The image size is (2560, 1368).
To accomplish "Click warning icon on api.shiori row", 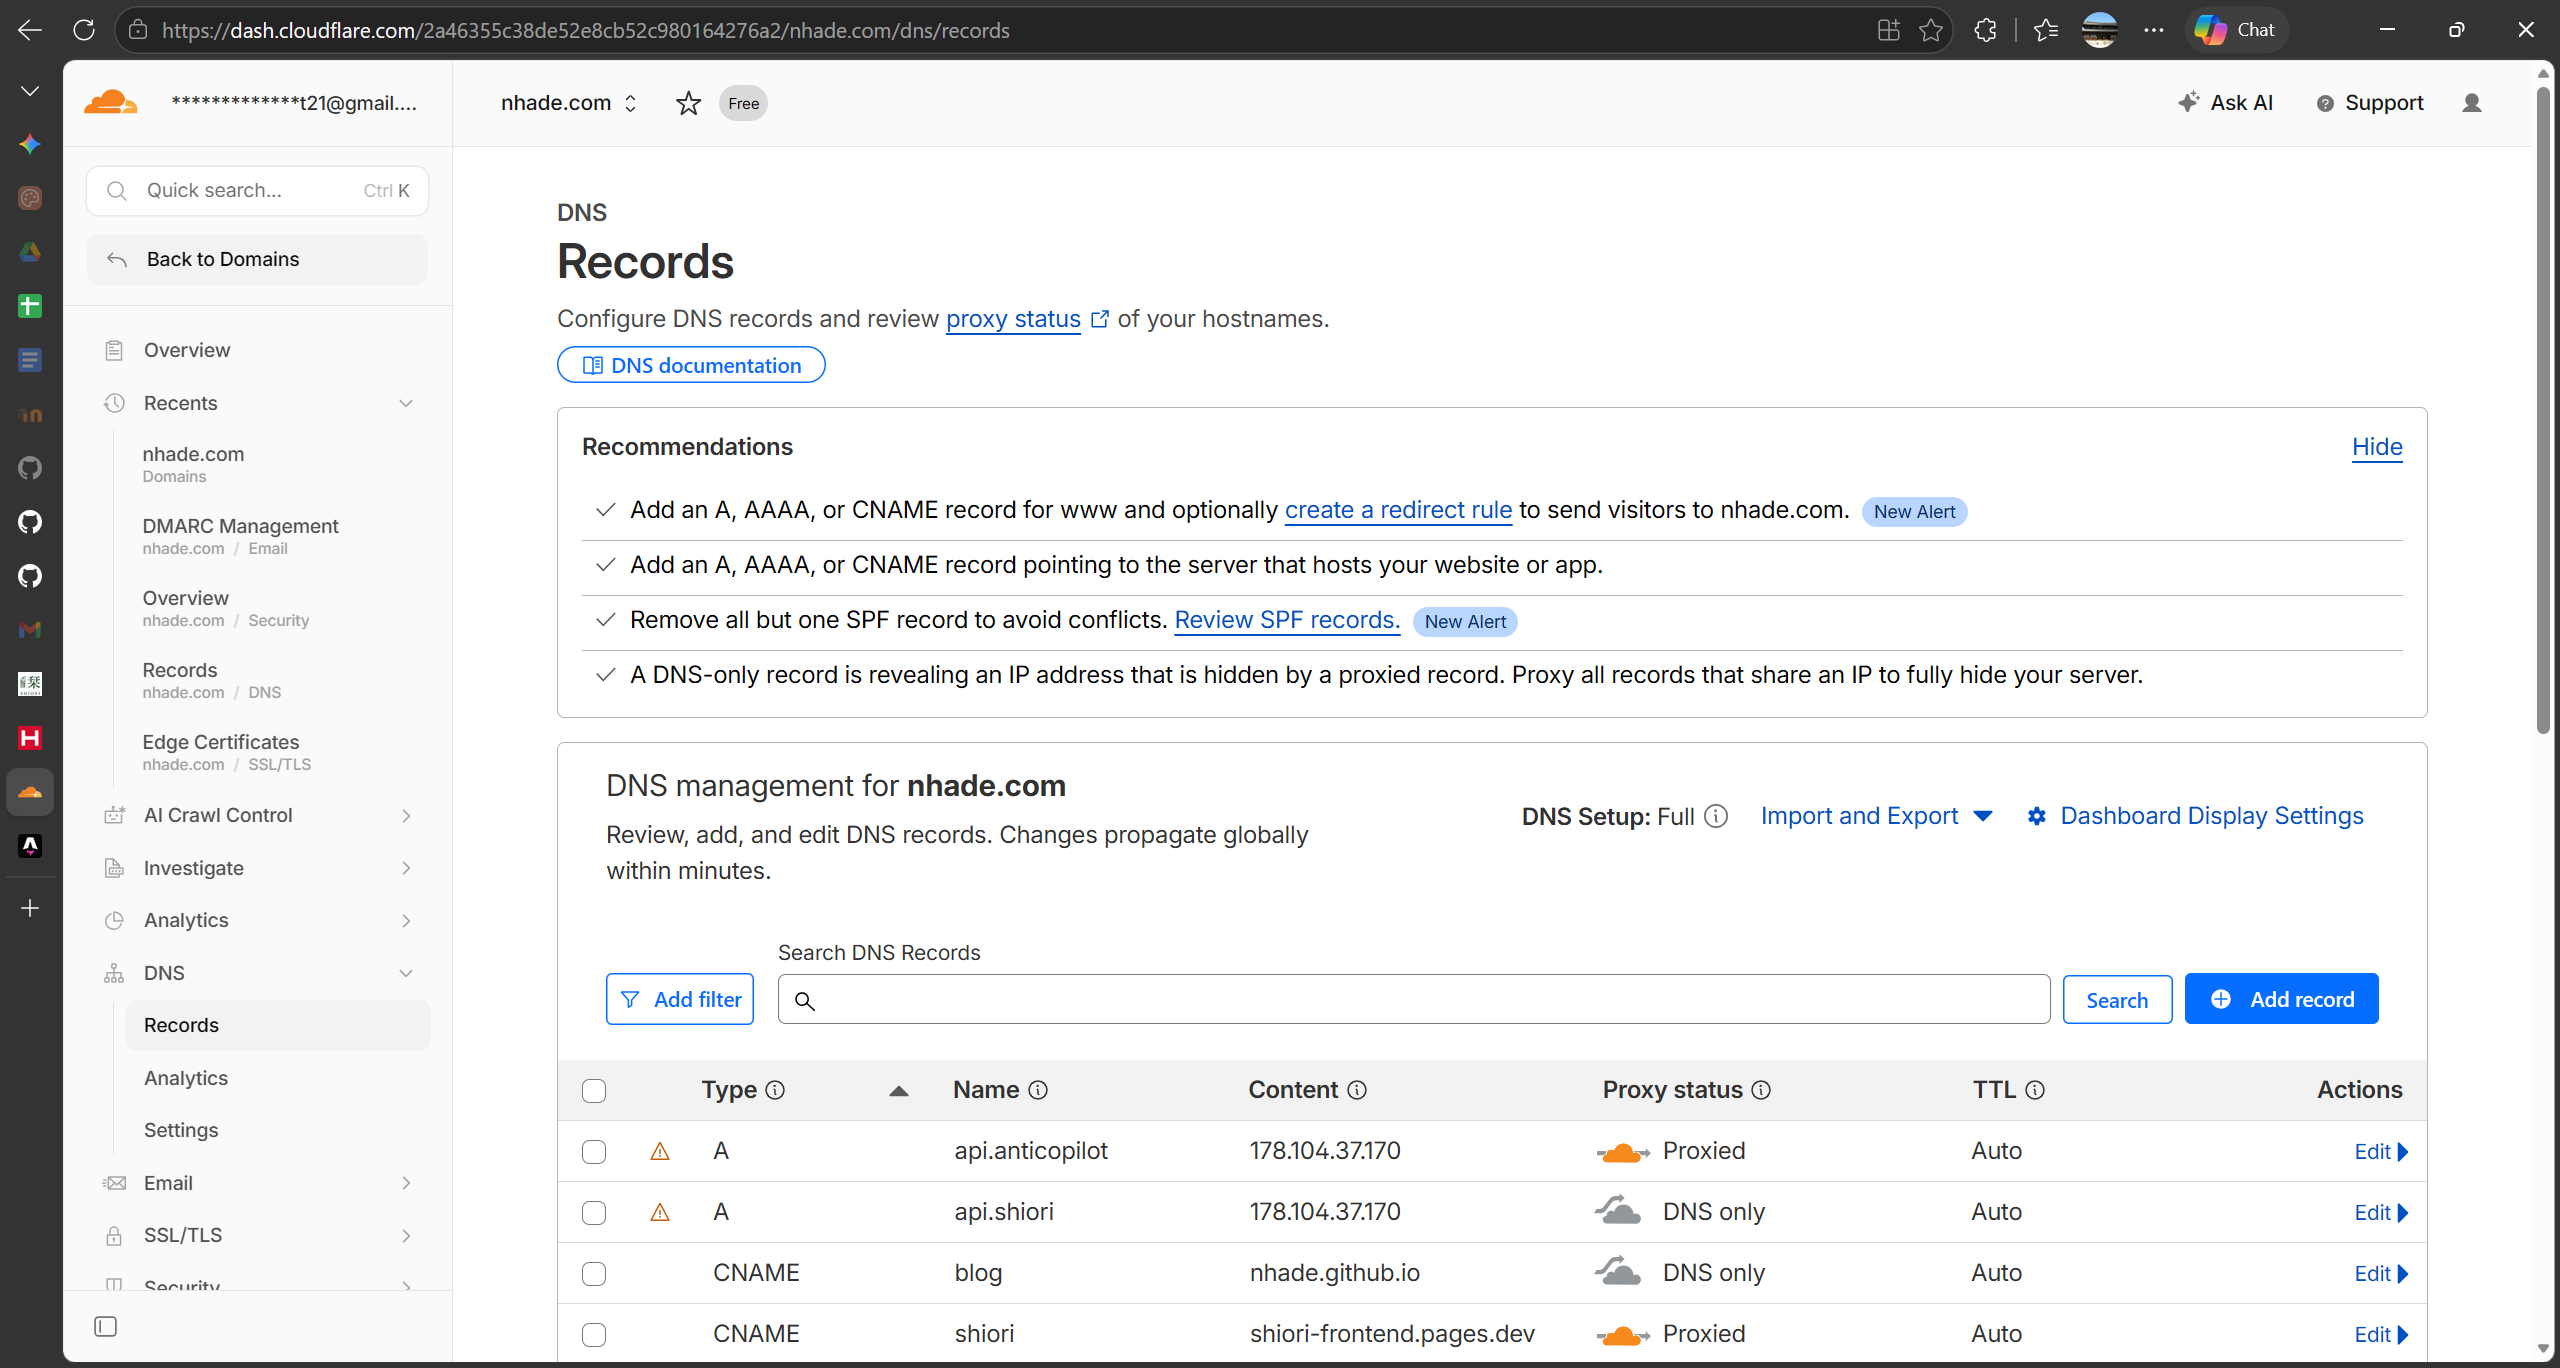I will point(660,1212).
